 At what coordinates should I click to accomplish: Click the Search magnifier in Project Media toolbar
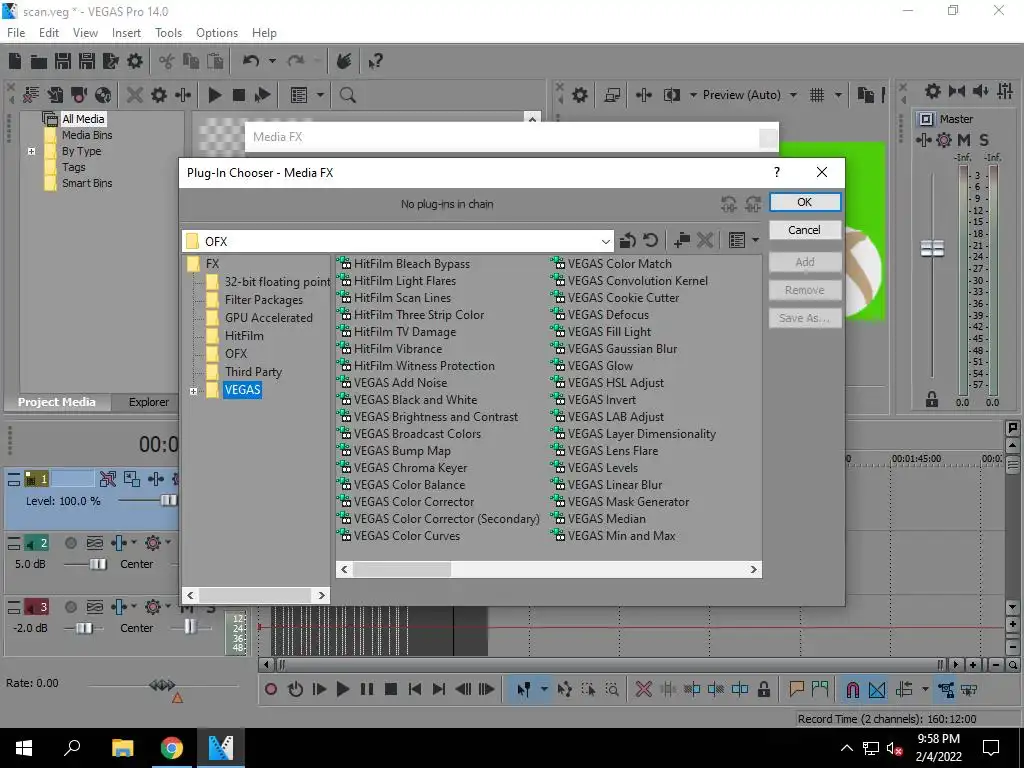click(x=348, y=95)
